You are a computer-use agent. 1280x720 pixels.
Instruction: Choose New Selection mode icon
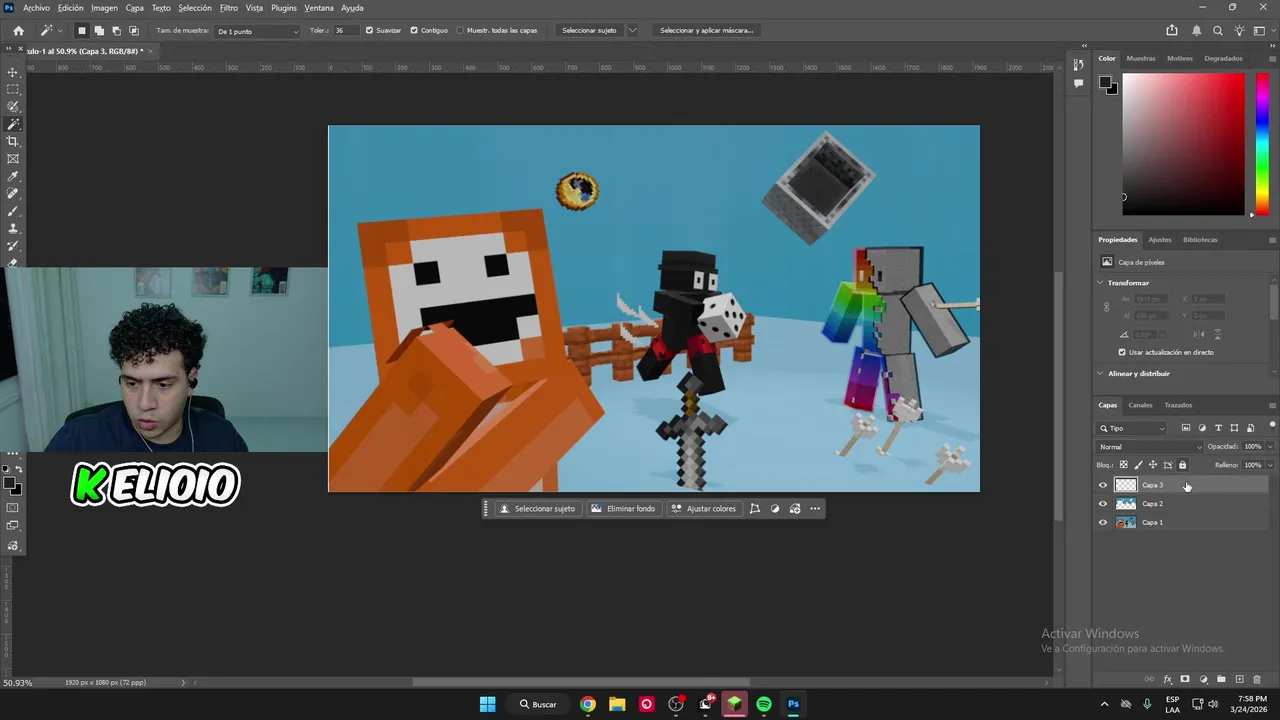[x=82, y=31]
